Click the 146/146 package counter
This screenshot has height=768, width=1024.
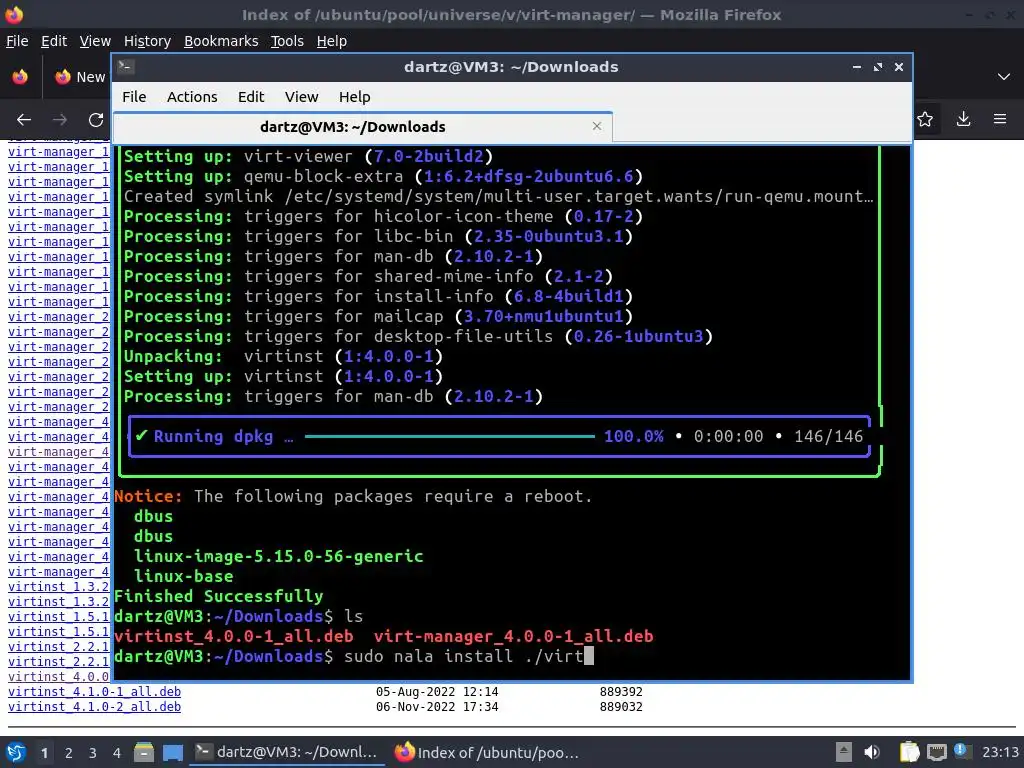[x=828, y=436]
